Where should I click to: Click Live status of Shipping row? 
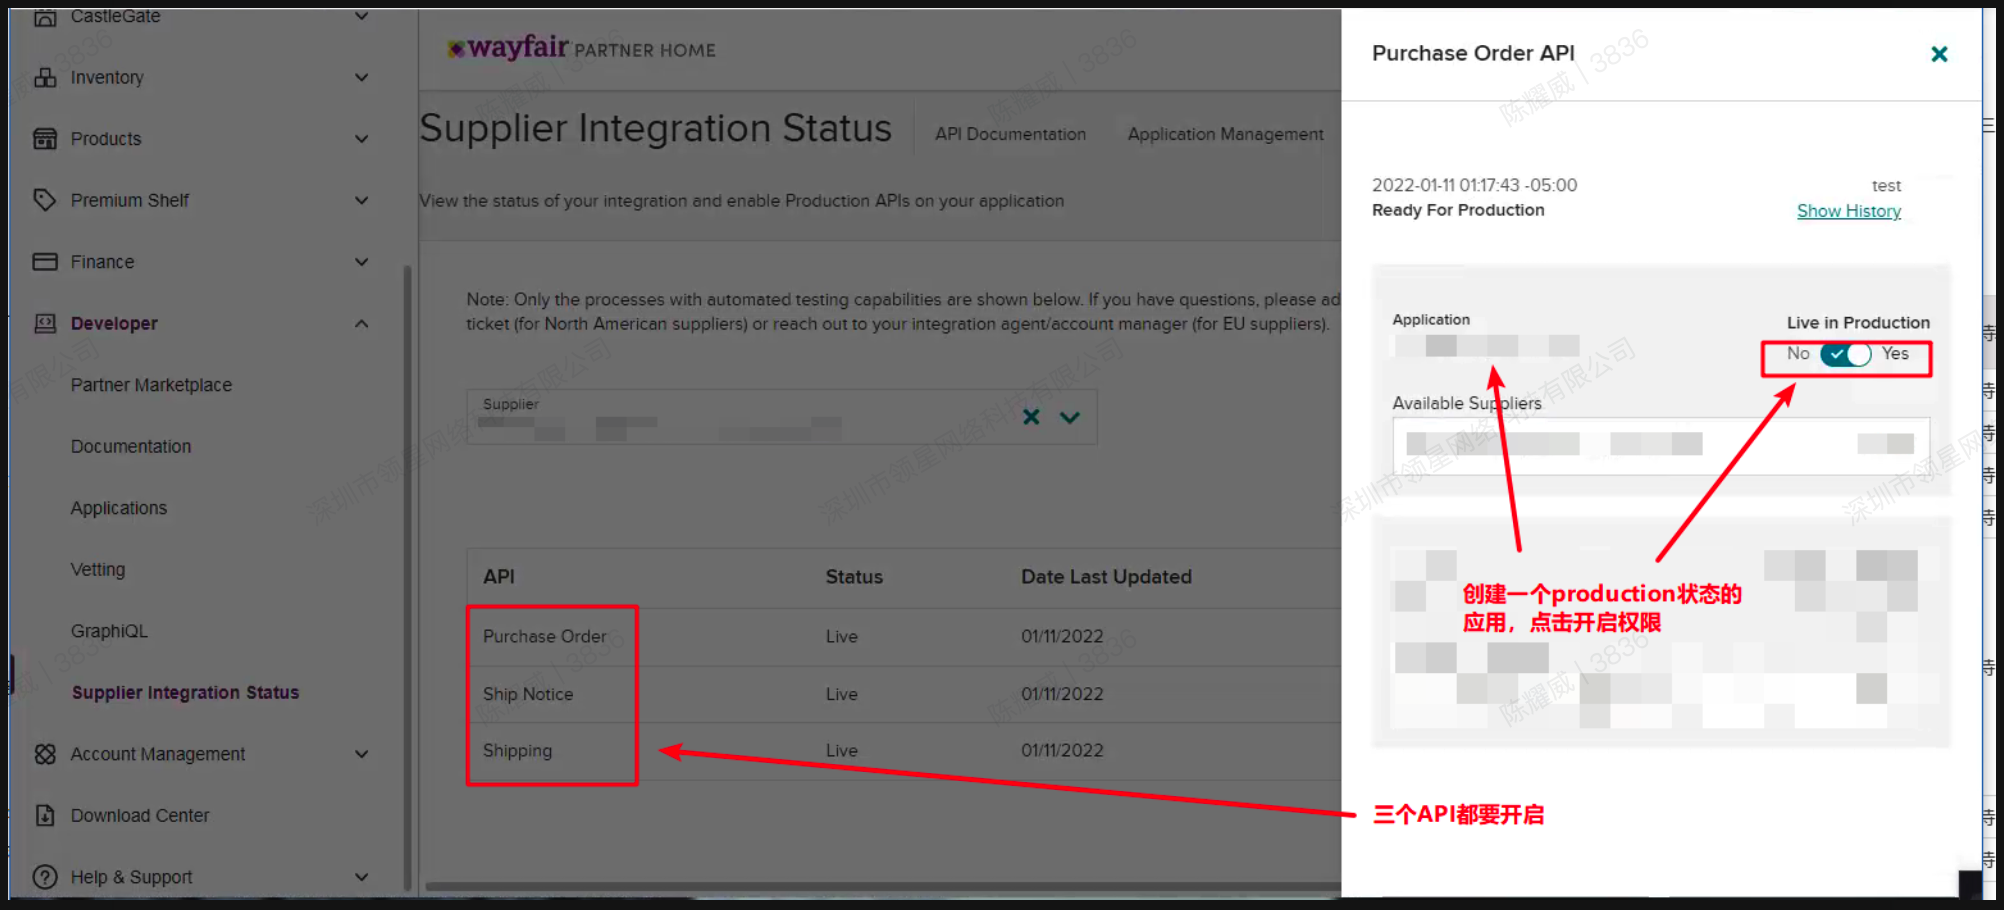(842, 750)
